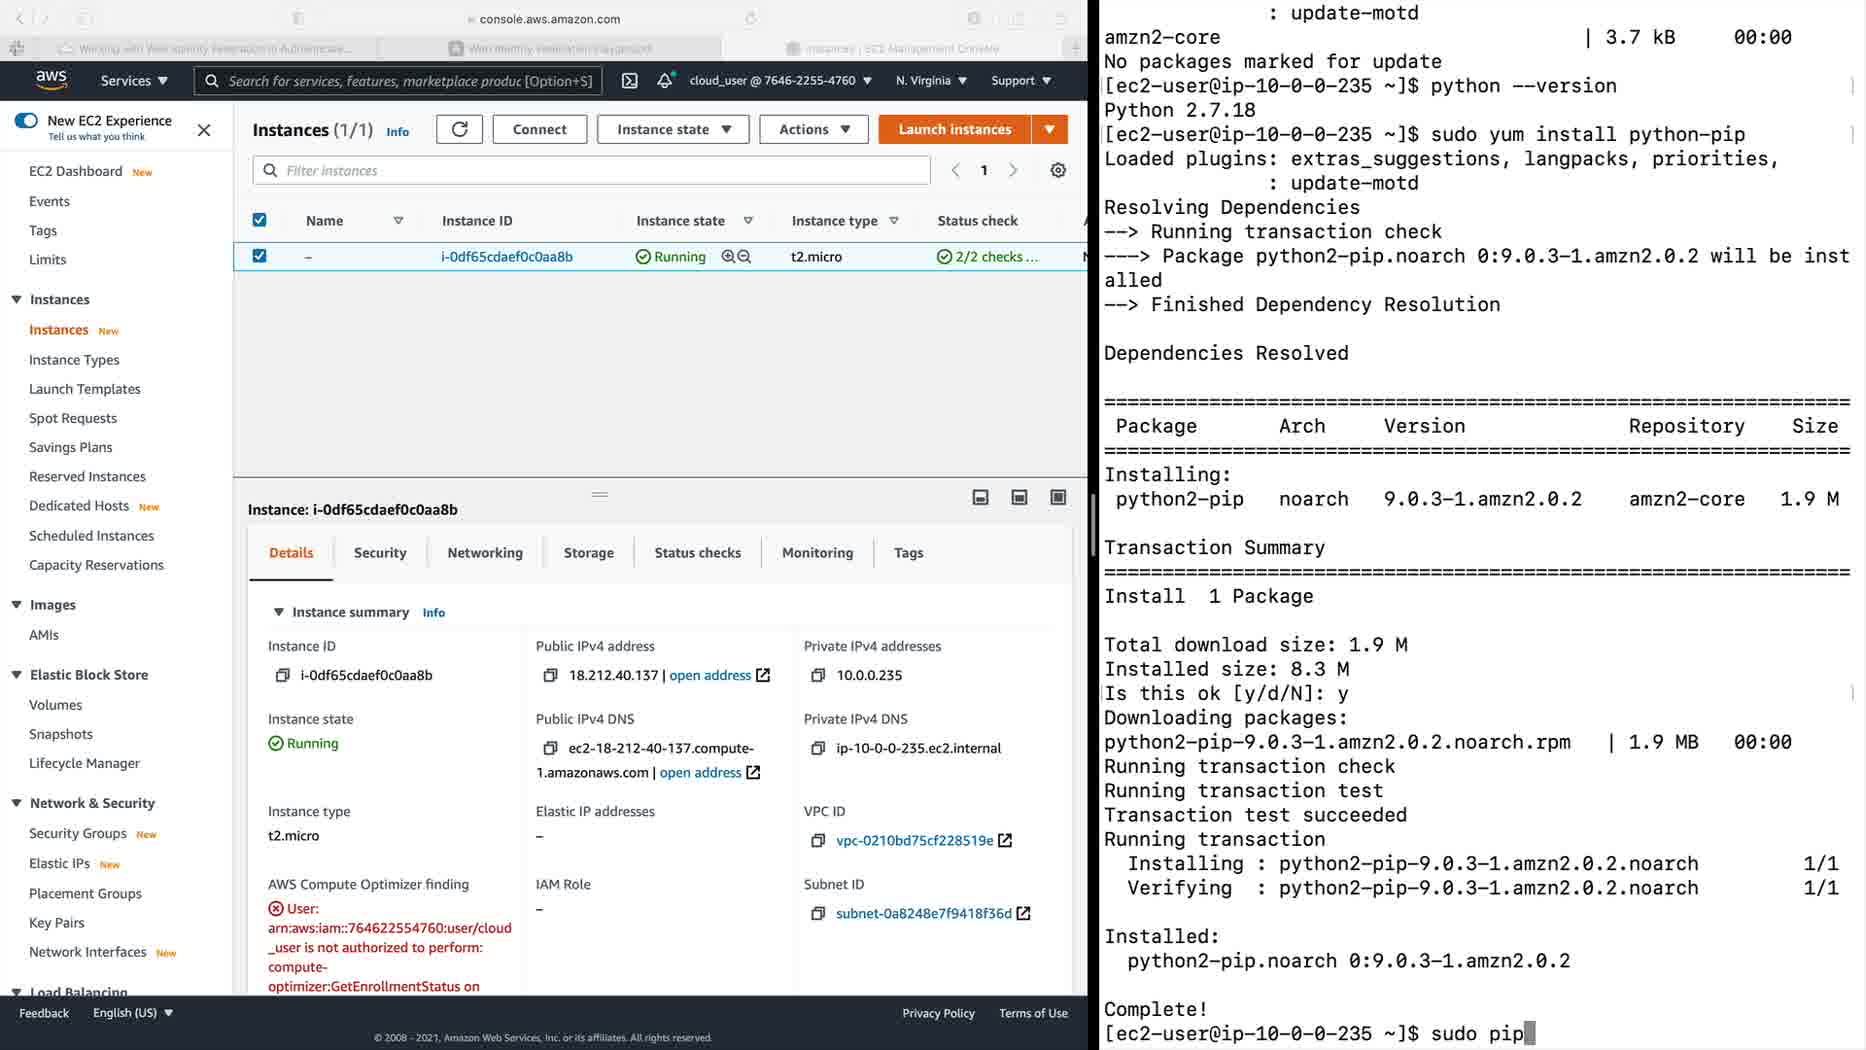Switch to the Storage tab
This screenshot has height=1050, width=1866.
(x=589, y=553)
